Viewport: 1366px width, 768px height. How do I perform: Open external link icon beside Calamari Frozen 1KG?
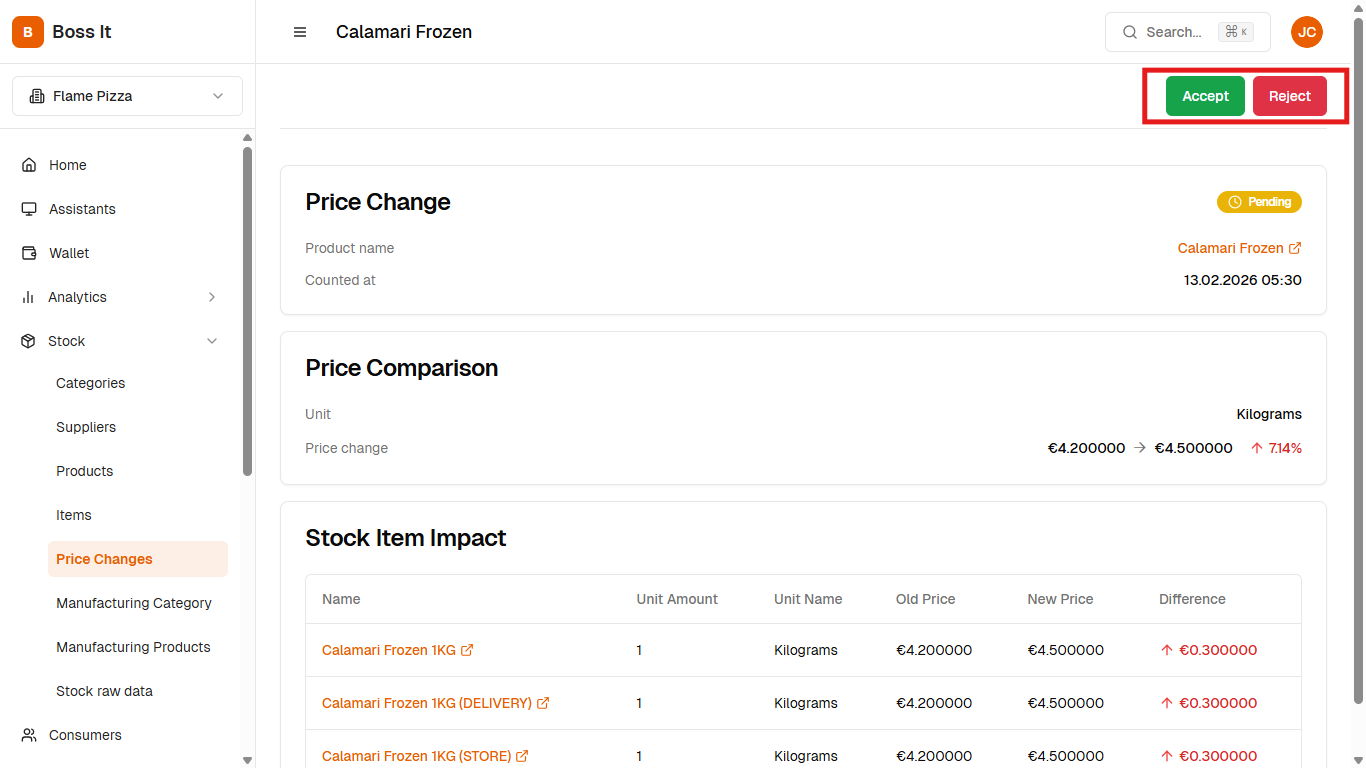click(x=467, y=650)
